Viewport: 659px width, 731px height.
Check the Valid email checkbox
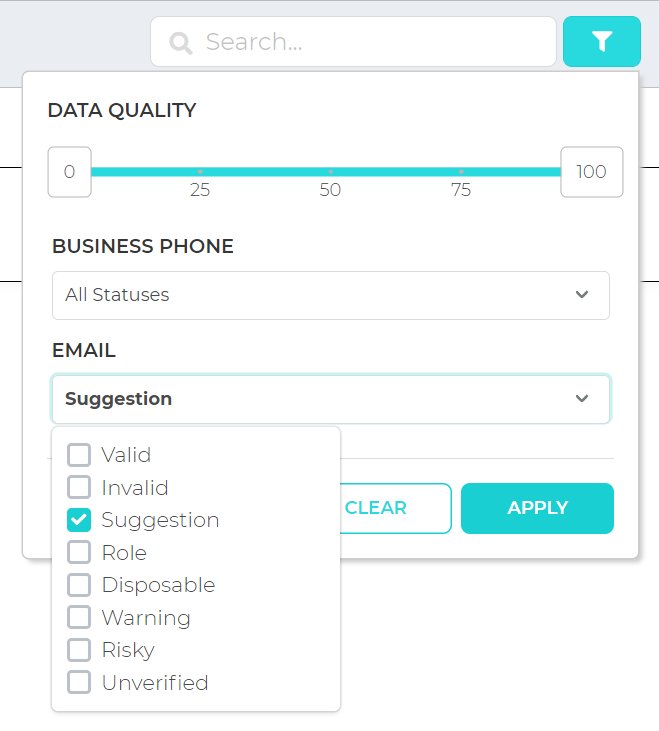(79, 455)
